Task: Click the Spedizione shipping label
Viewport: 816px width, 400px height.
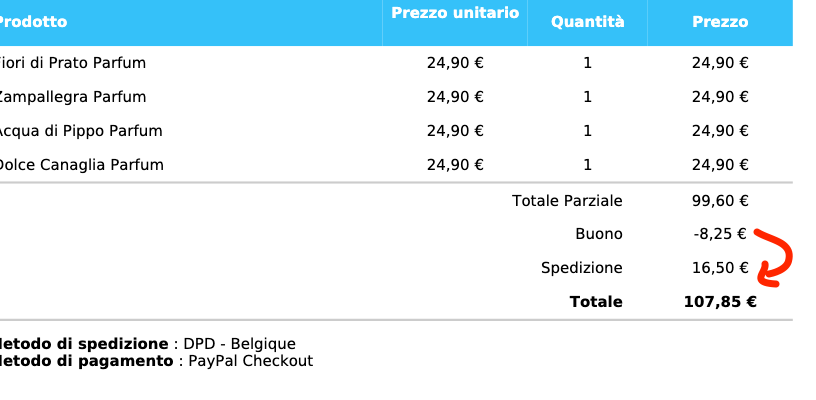Action: [x=581, y=268]
